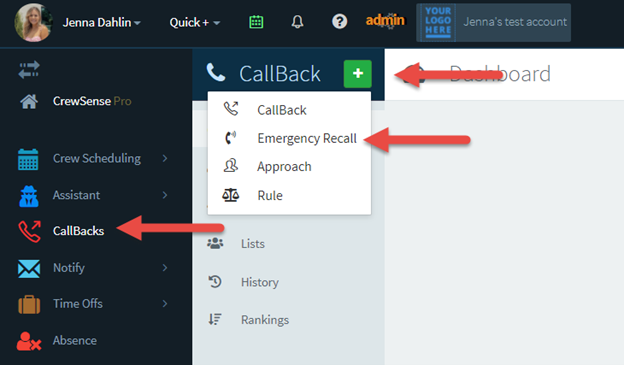This screenshot has height=365, width=624.
Task: Click the Notify envelope icon
Action: [29, 269]
